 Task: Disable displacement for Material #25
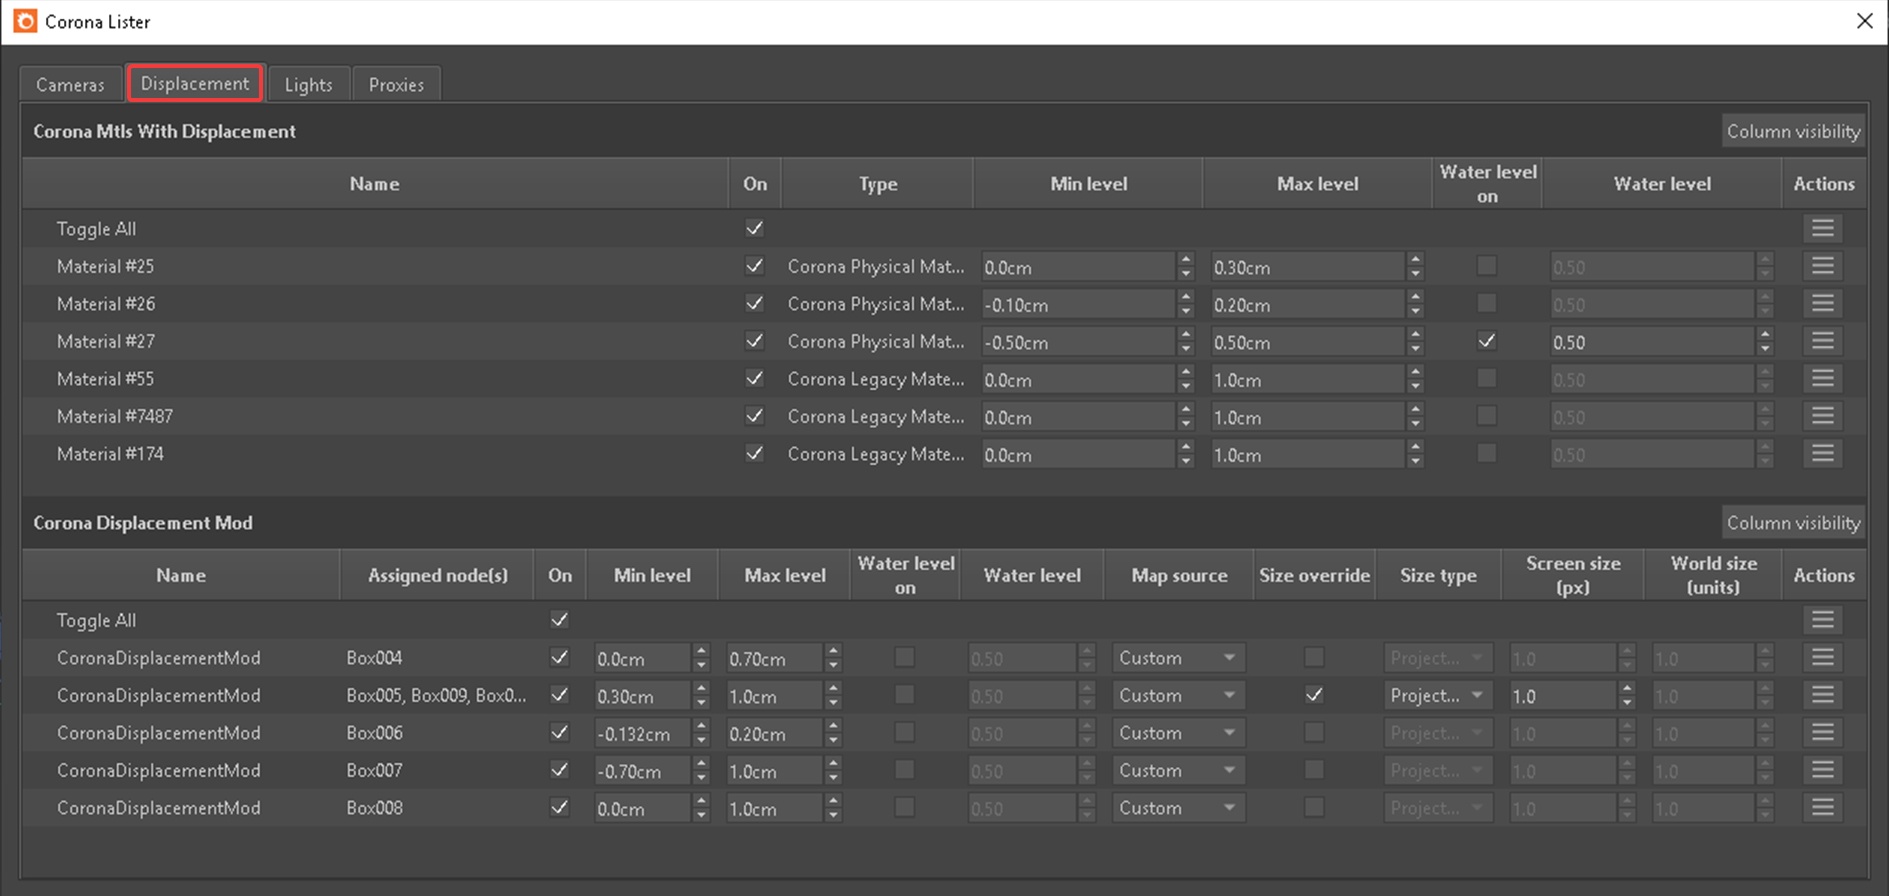pos(755,266)
